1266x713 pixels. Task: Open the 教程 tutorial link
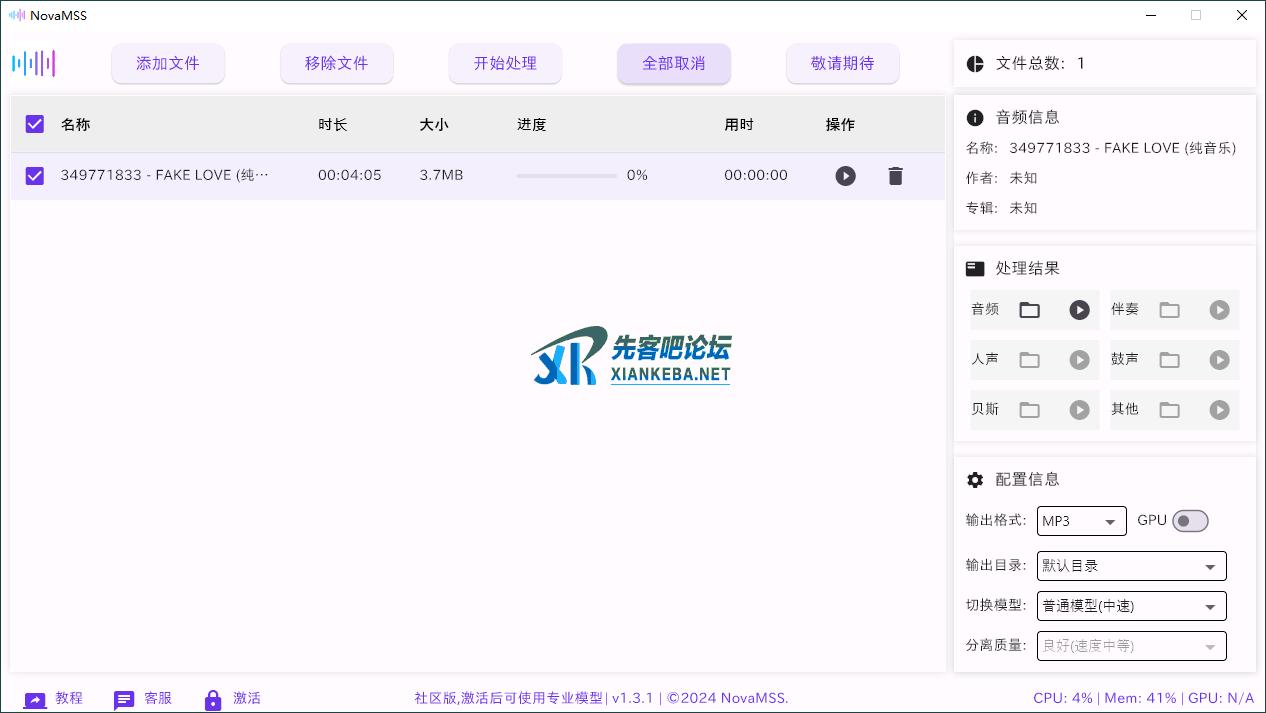pos(55,698)
